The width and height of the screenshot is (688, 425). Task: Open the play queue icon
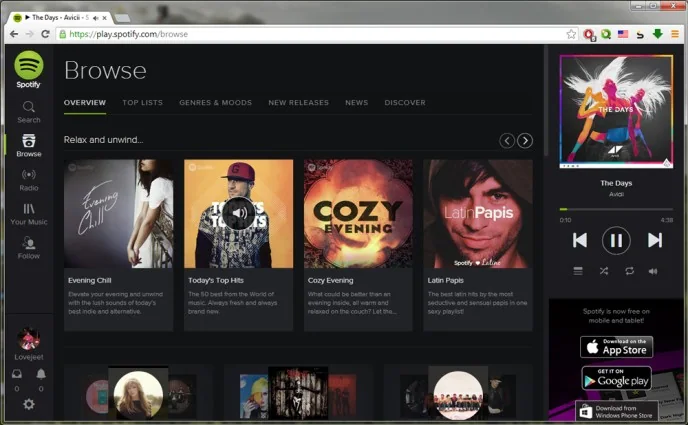578,271
